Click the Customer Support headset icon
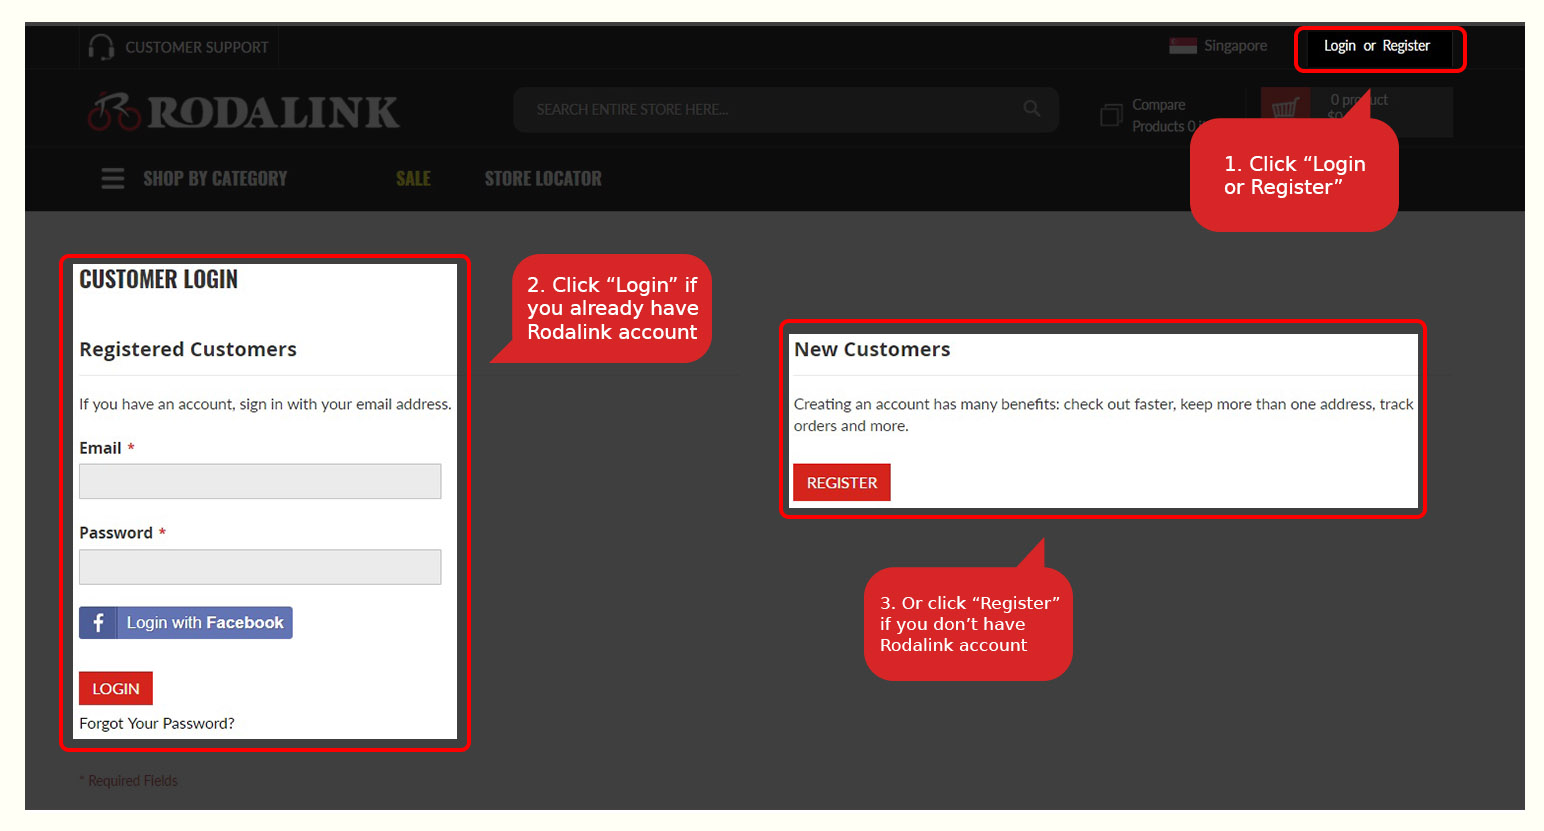The width and height of the screenshot is (1544, 831). [101, 47]
